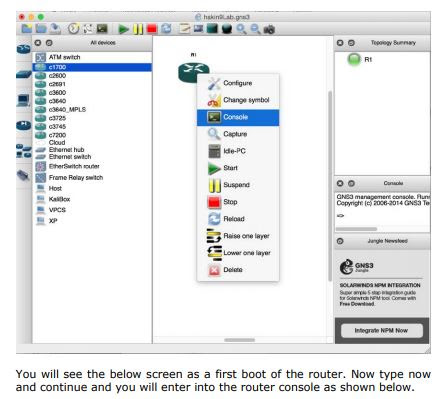Image resolution: width=448 pixels, height=399 pixels.
Task: Browse security devices in the left sidebar
Action: click(24, 125)
